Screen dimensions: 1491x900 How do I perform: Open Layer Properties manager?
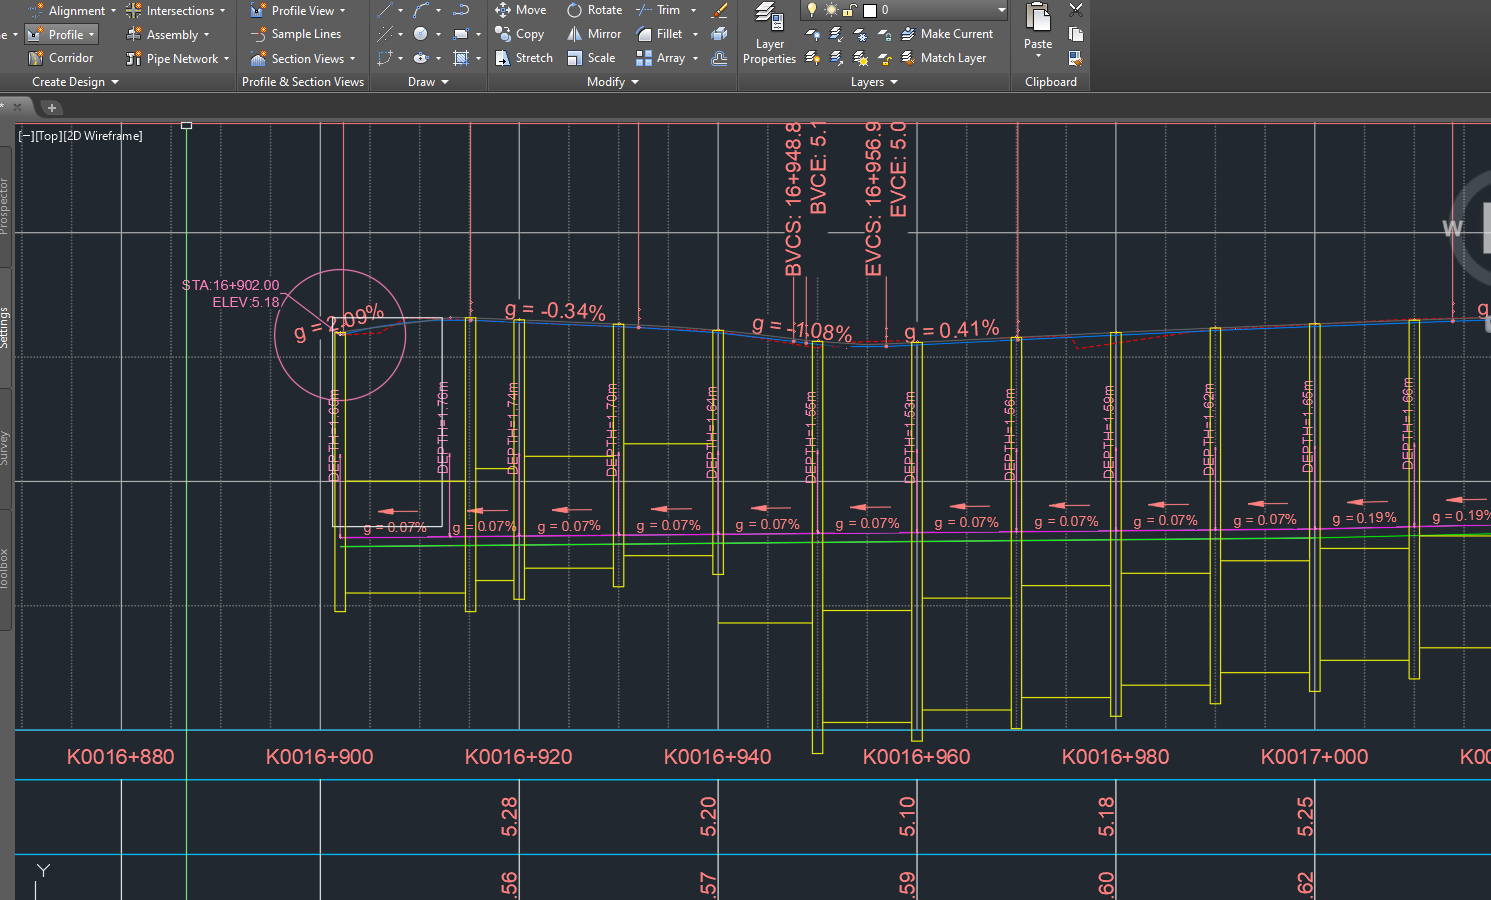[768, 40]
